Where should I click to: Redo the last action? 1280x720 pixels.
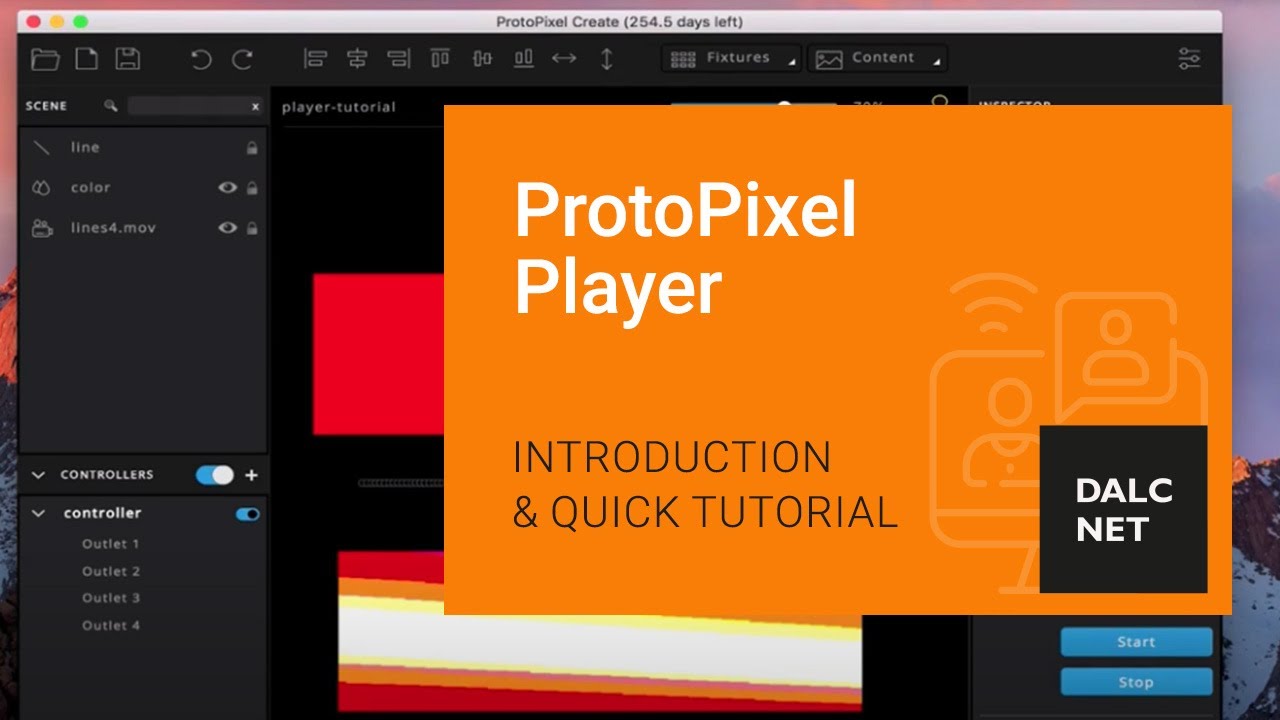click(242, 59)
